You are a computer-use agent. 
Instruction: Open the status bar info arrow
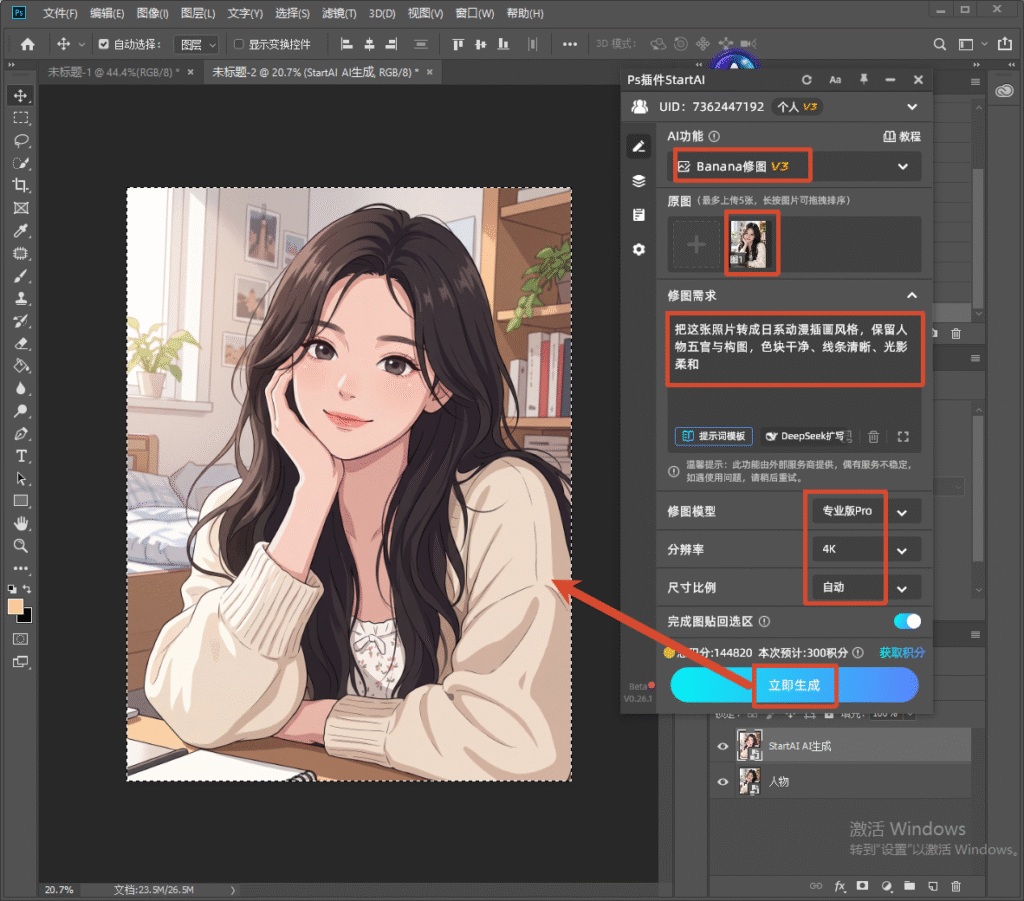pyautogui.click(x=233, y=890)
